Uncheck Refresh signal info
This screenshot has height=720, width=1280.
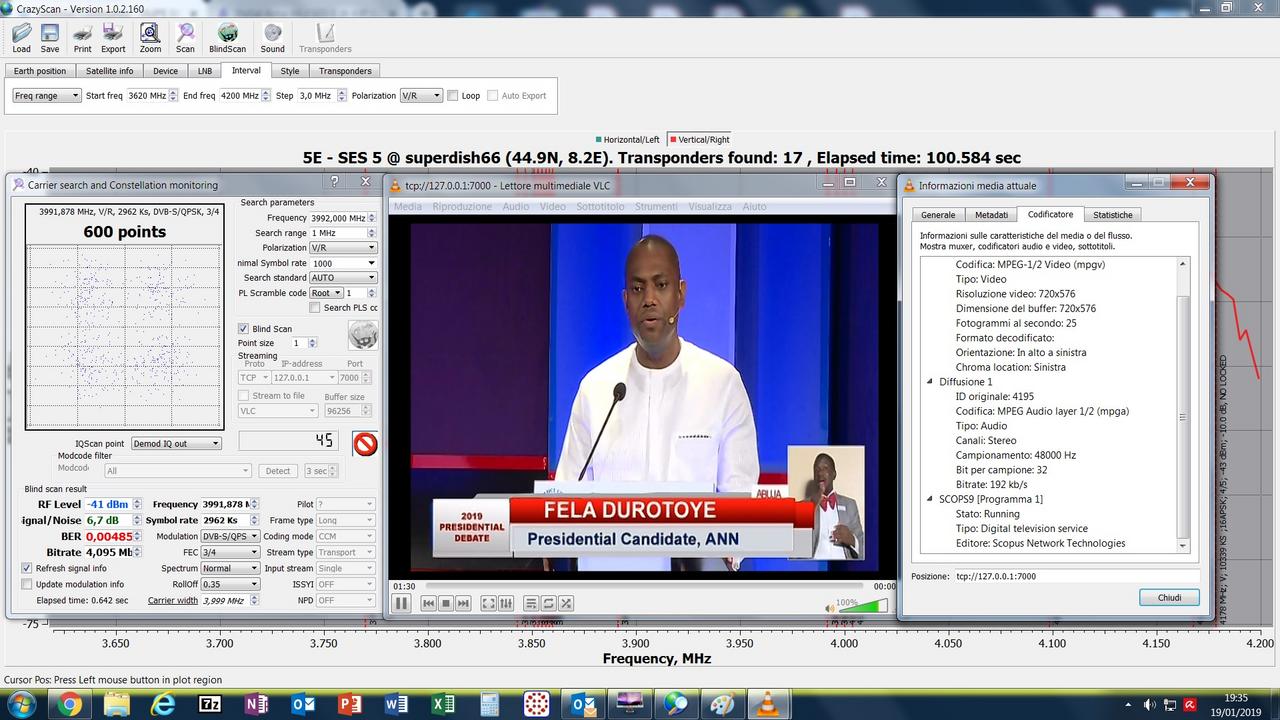[x=27, y=568]
